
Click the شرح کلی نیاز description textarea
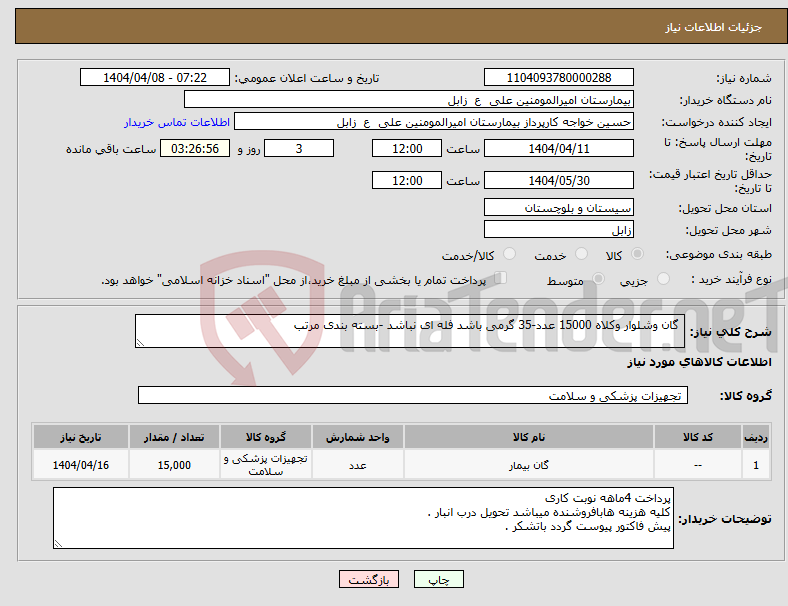410,331
